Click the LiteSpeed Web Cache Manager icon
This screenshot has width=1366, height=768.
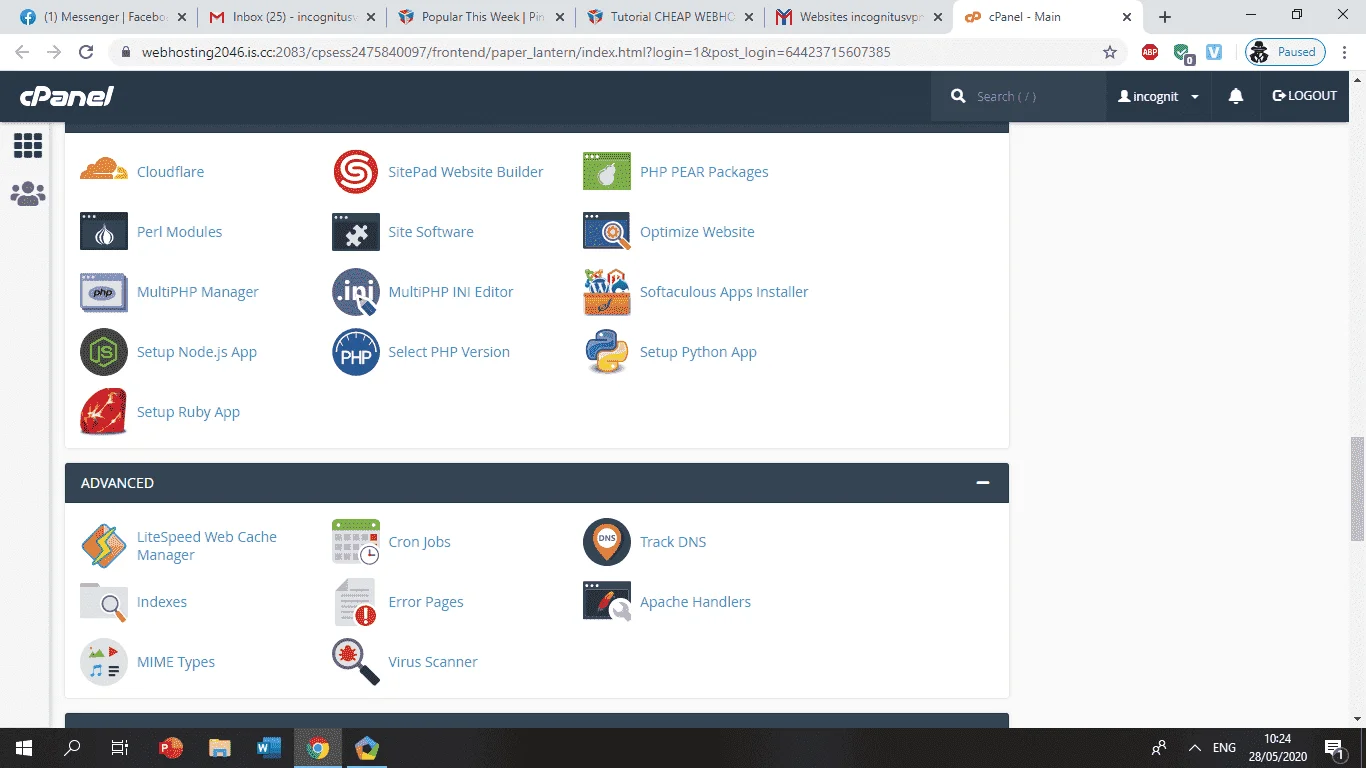[104, 545]
